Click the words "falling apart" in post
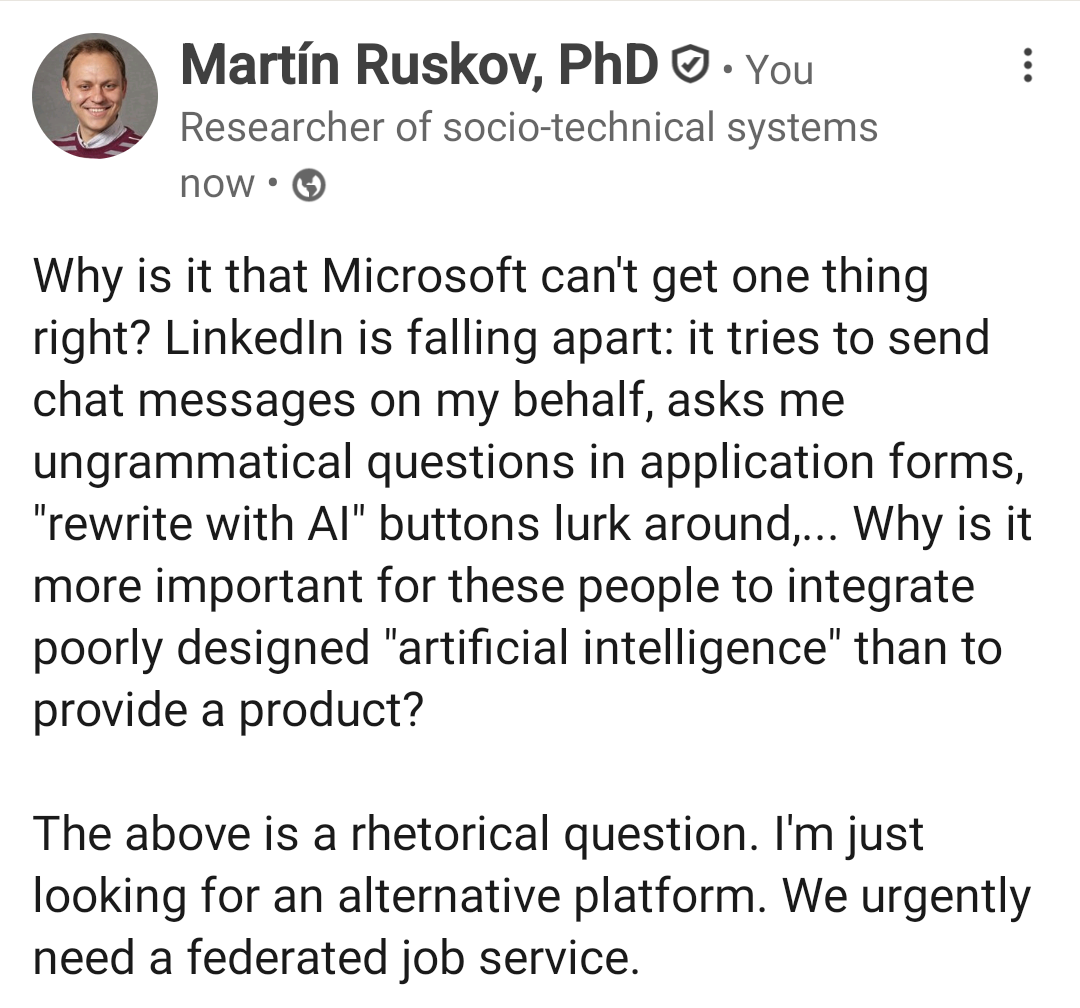The image size is (1080, 1008). tap(517, 339)
